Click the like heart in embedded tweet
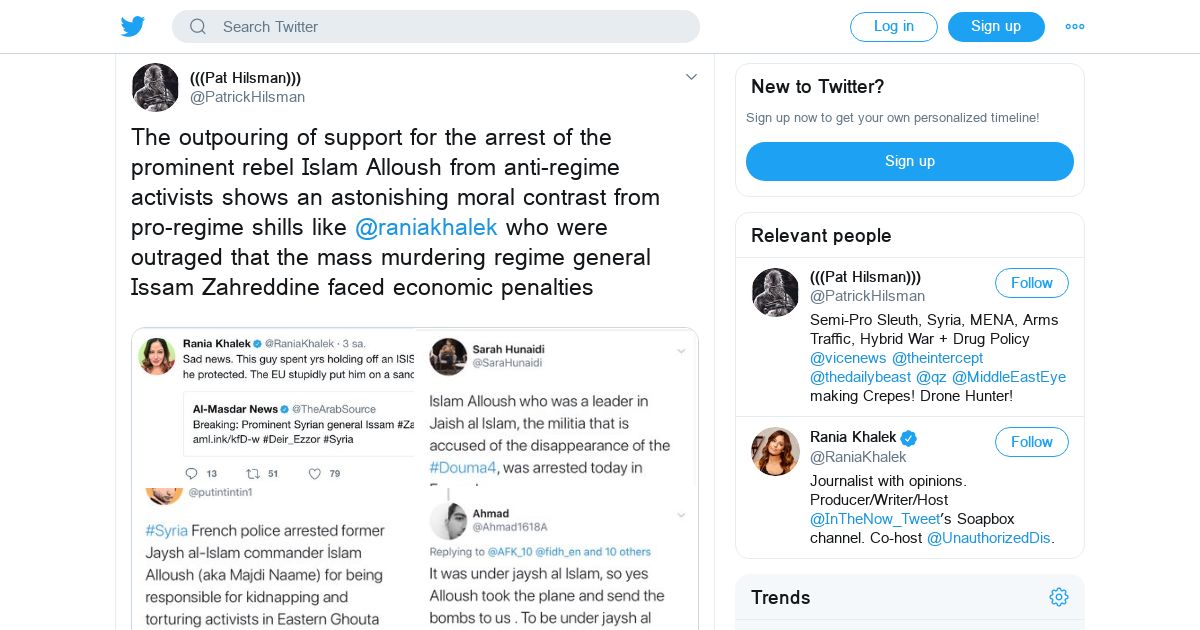This screenshot has height=630, width=1200. tap(315, 473)
